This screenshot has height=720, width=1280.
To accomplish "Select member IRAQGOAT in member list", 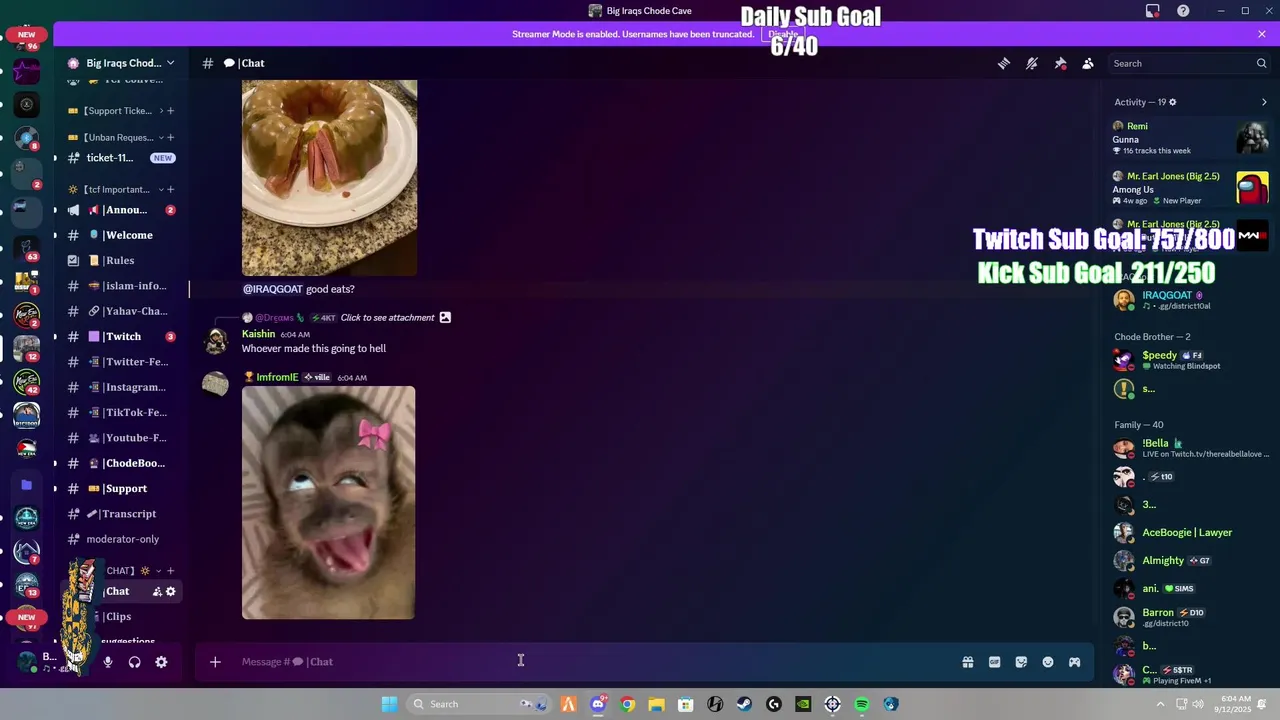I will tap(1190, 300).
